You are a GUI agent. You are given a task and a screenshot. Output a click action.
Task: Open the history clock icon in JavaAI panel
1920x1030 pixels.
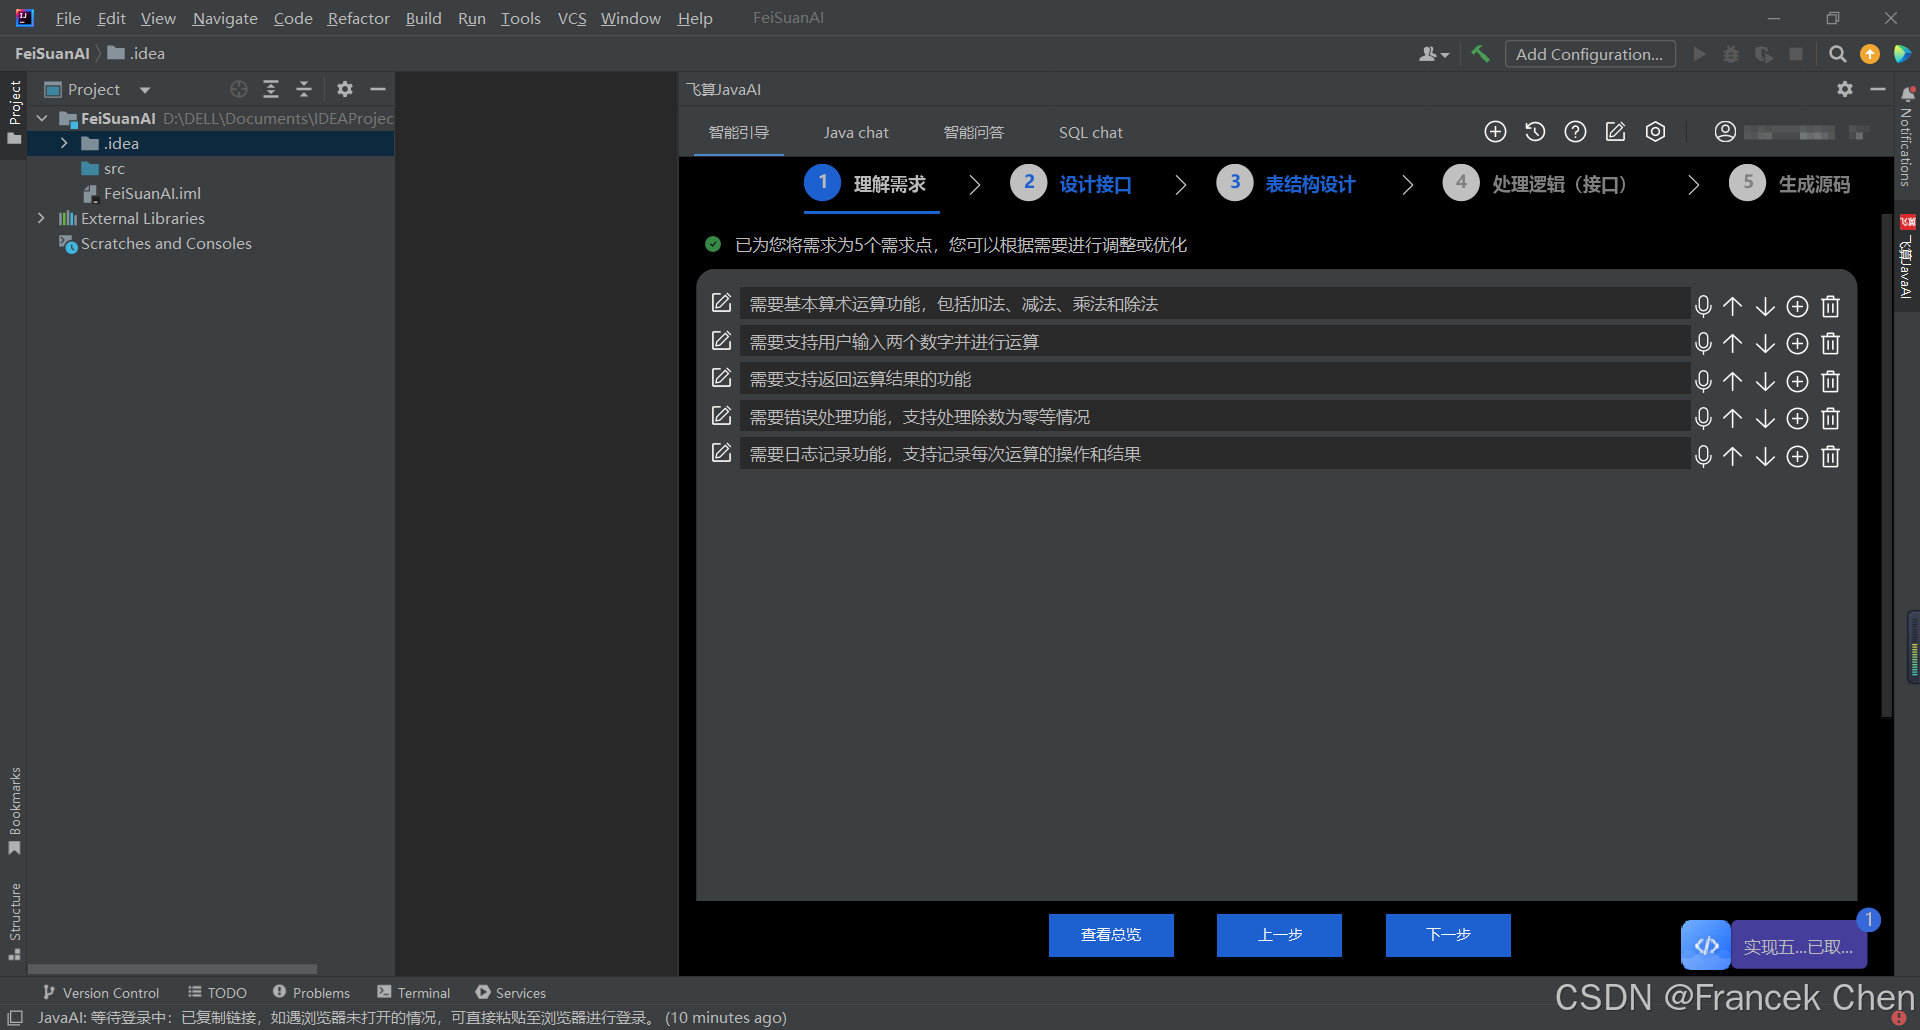point(1535,132)
